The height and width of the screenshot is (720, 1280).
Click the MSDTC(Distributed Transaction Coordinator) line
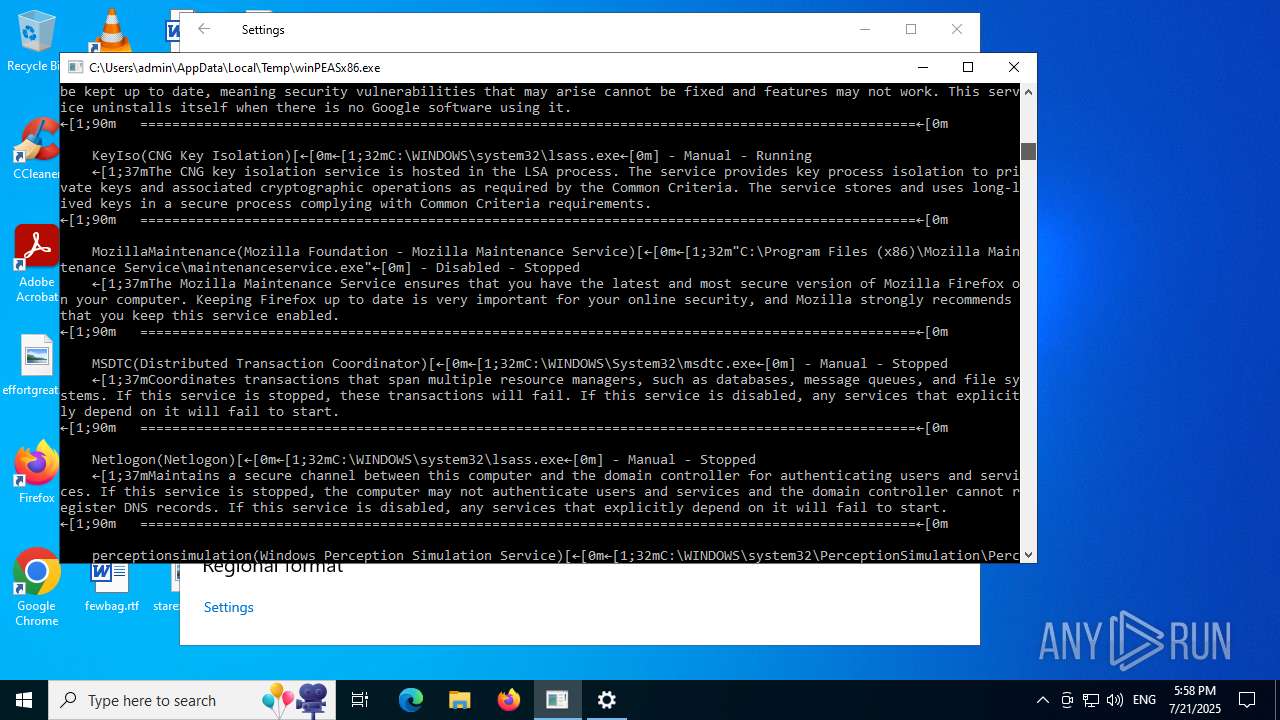point(520,363)
